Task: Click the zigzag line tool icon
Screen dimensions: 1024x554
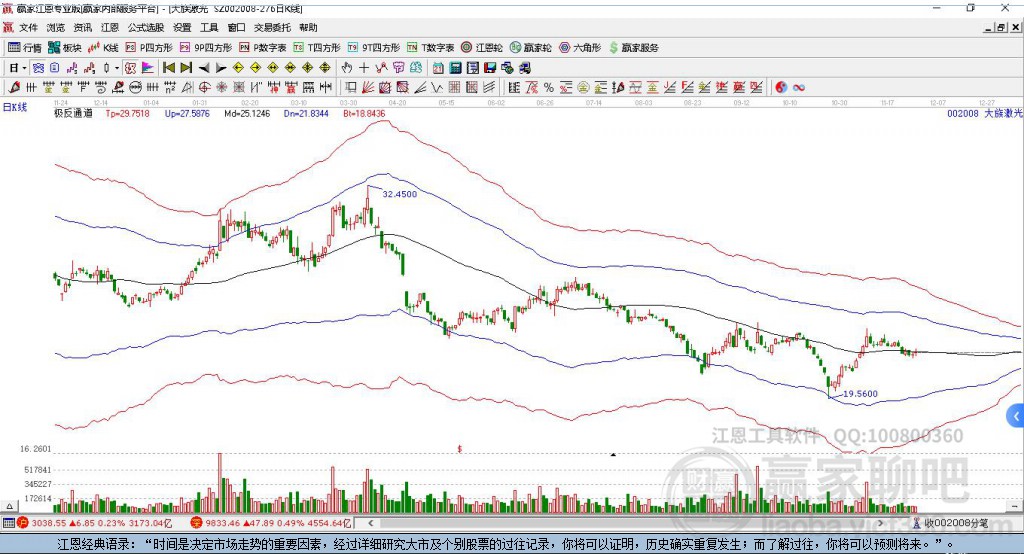Action: click(x=436, y=87)
